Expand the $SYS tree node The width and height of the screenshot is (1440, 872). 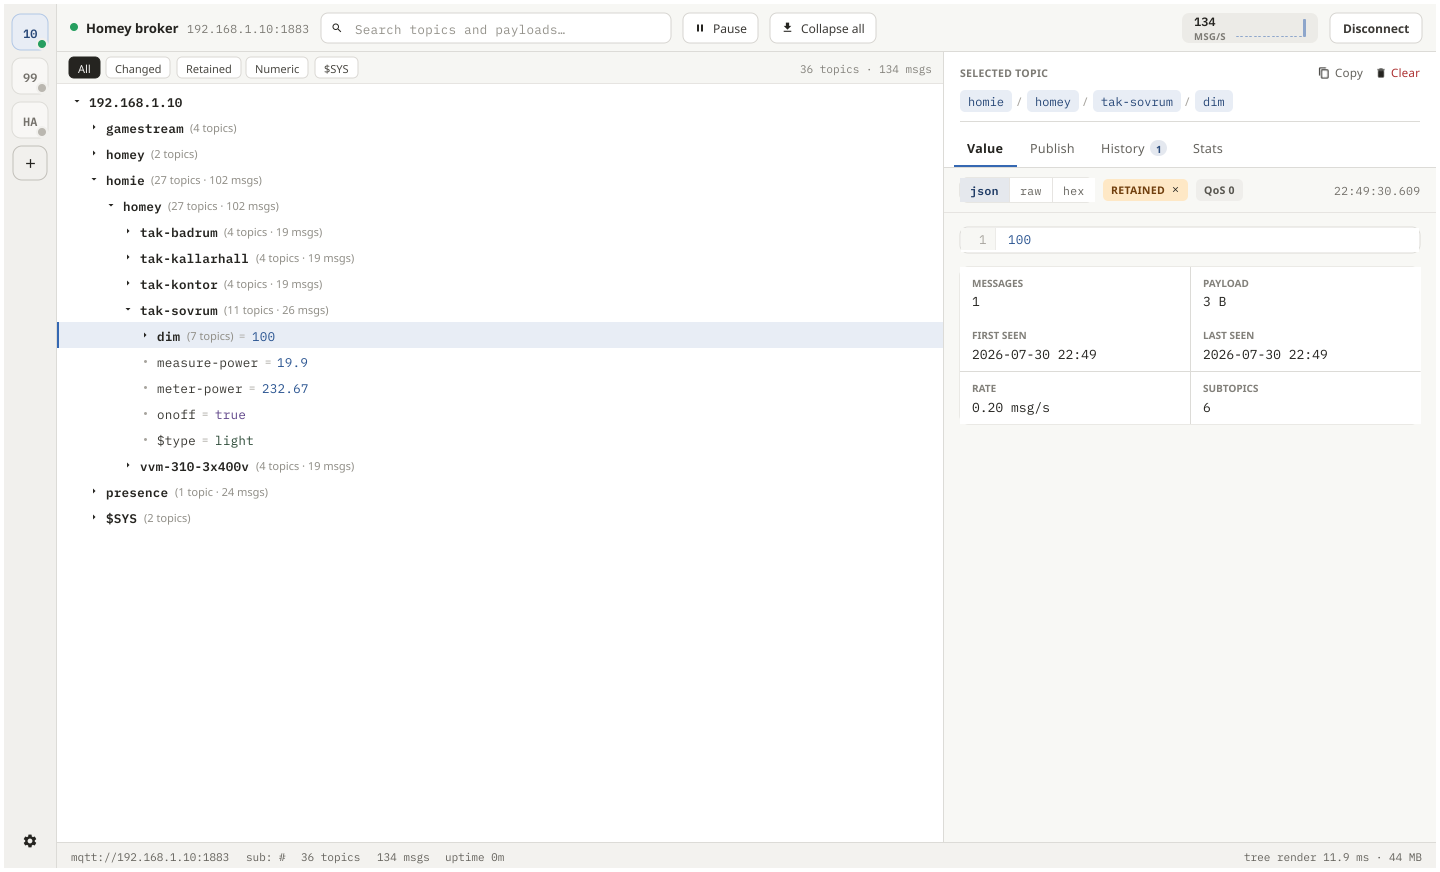click(x=94, y=517)
